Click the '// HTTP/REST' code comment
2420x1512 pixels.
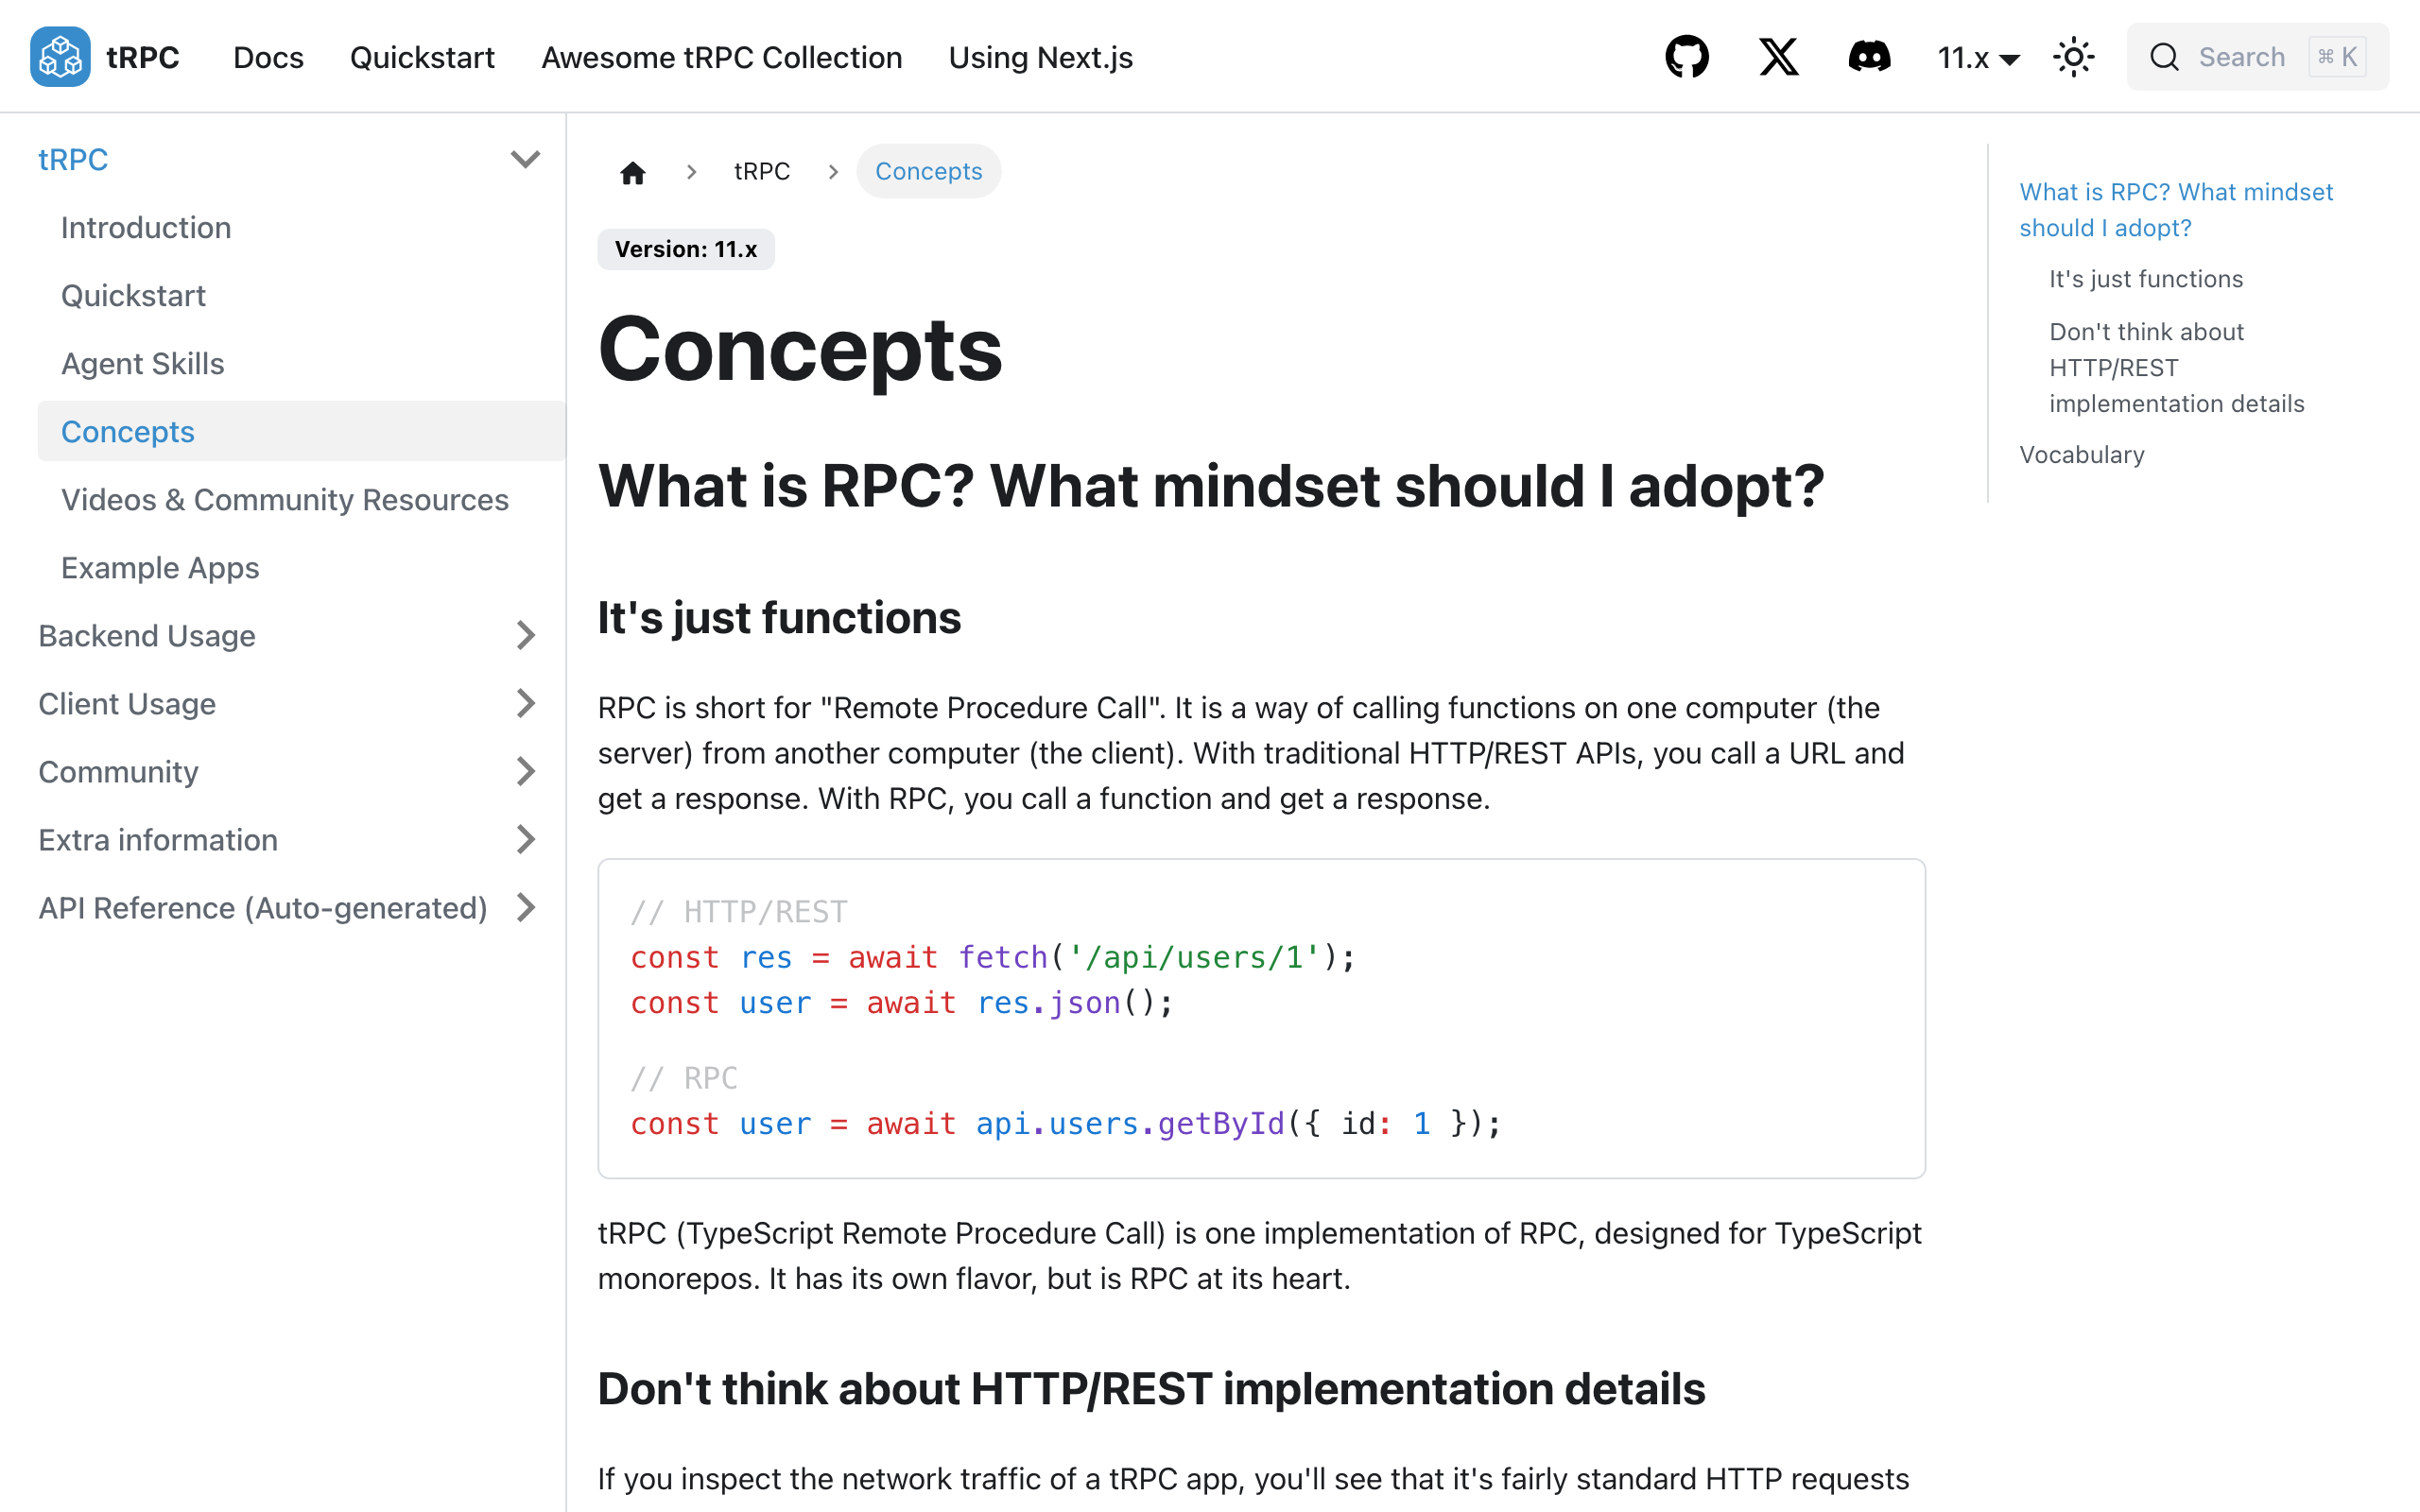pos(738,911)
